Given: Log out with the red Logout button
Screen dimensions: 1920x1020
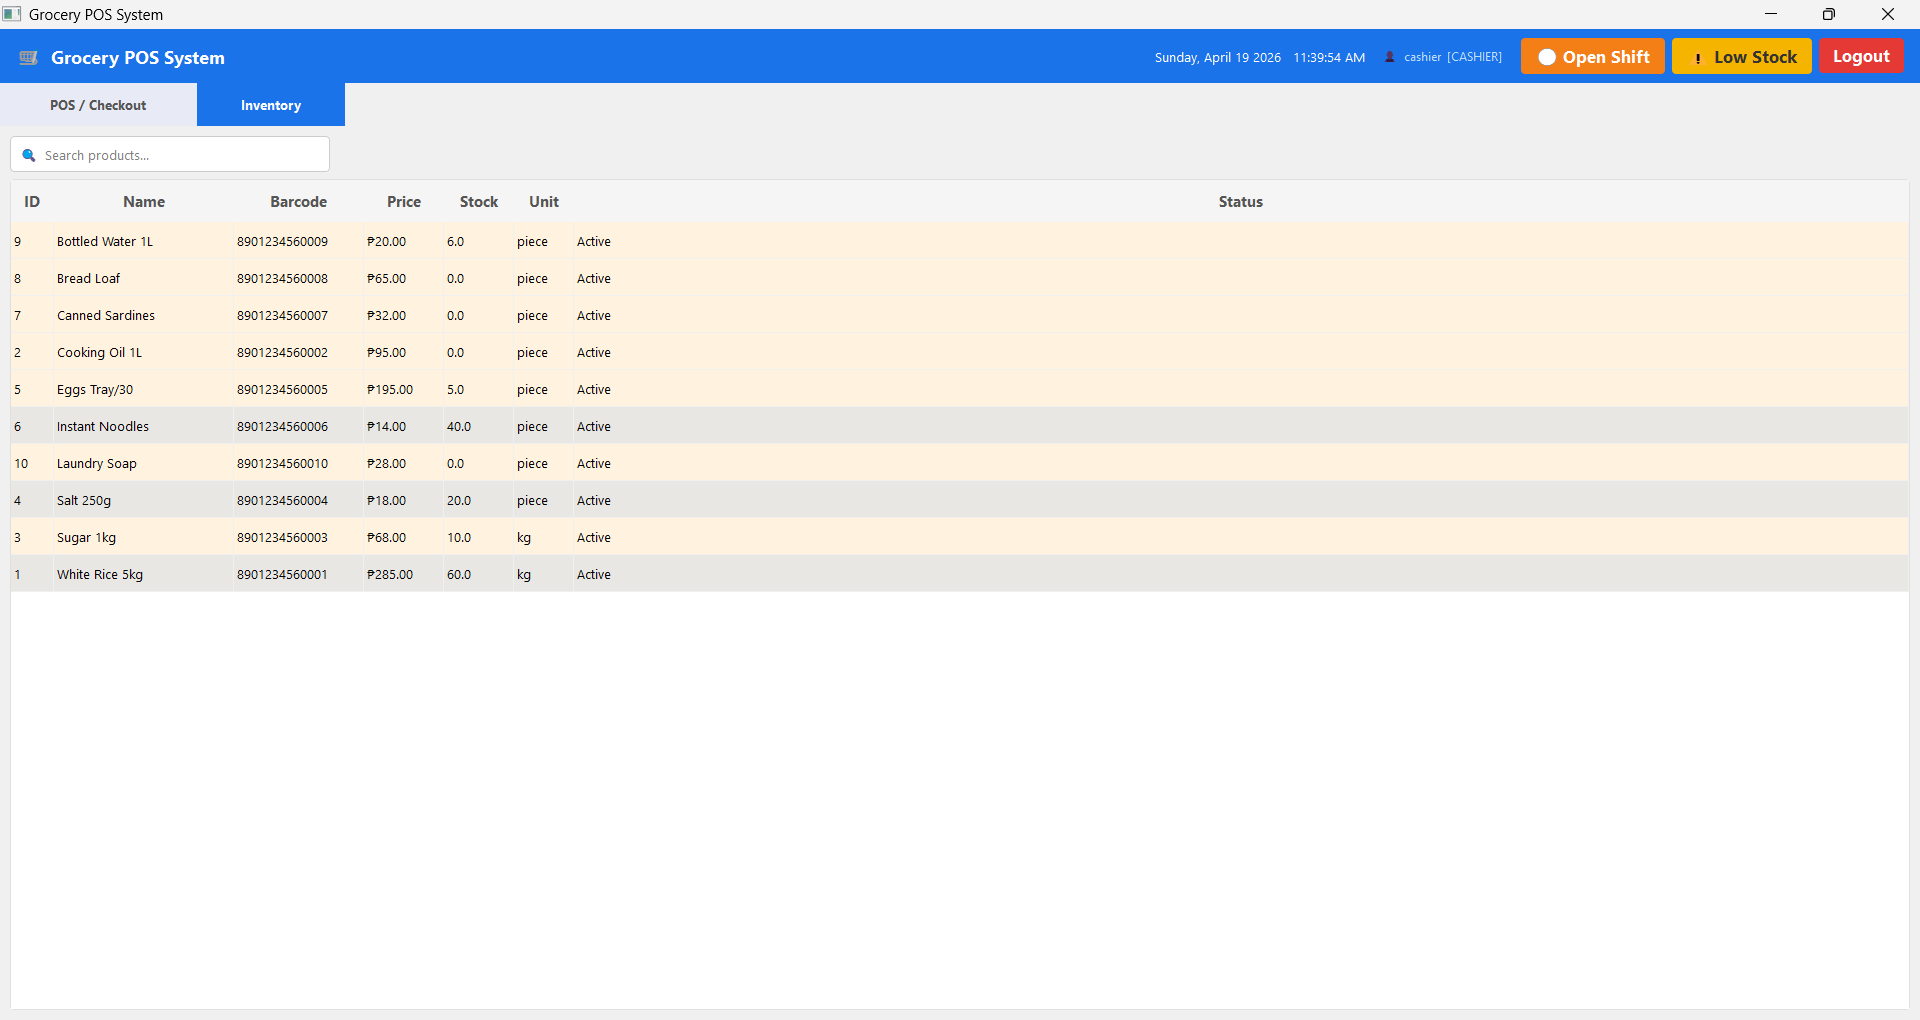Looking at the screenshot, I should tap(1861, 56).
